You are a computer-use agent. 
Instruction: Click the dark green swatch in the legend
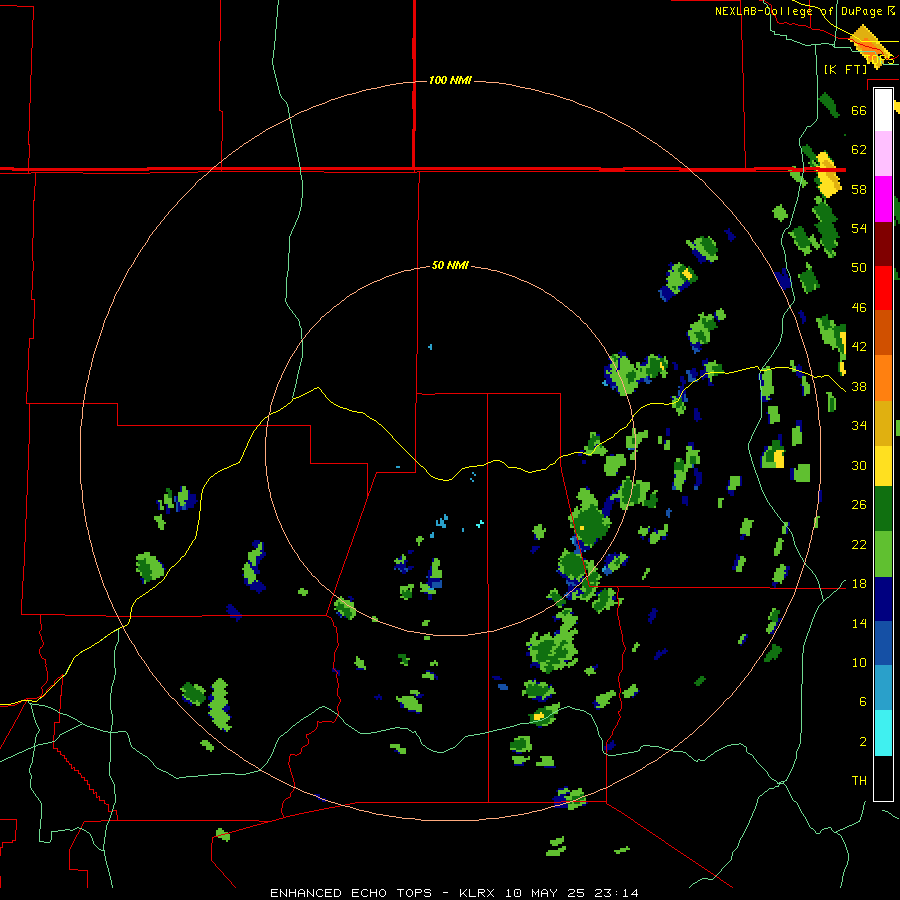(x=883, y=509)
